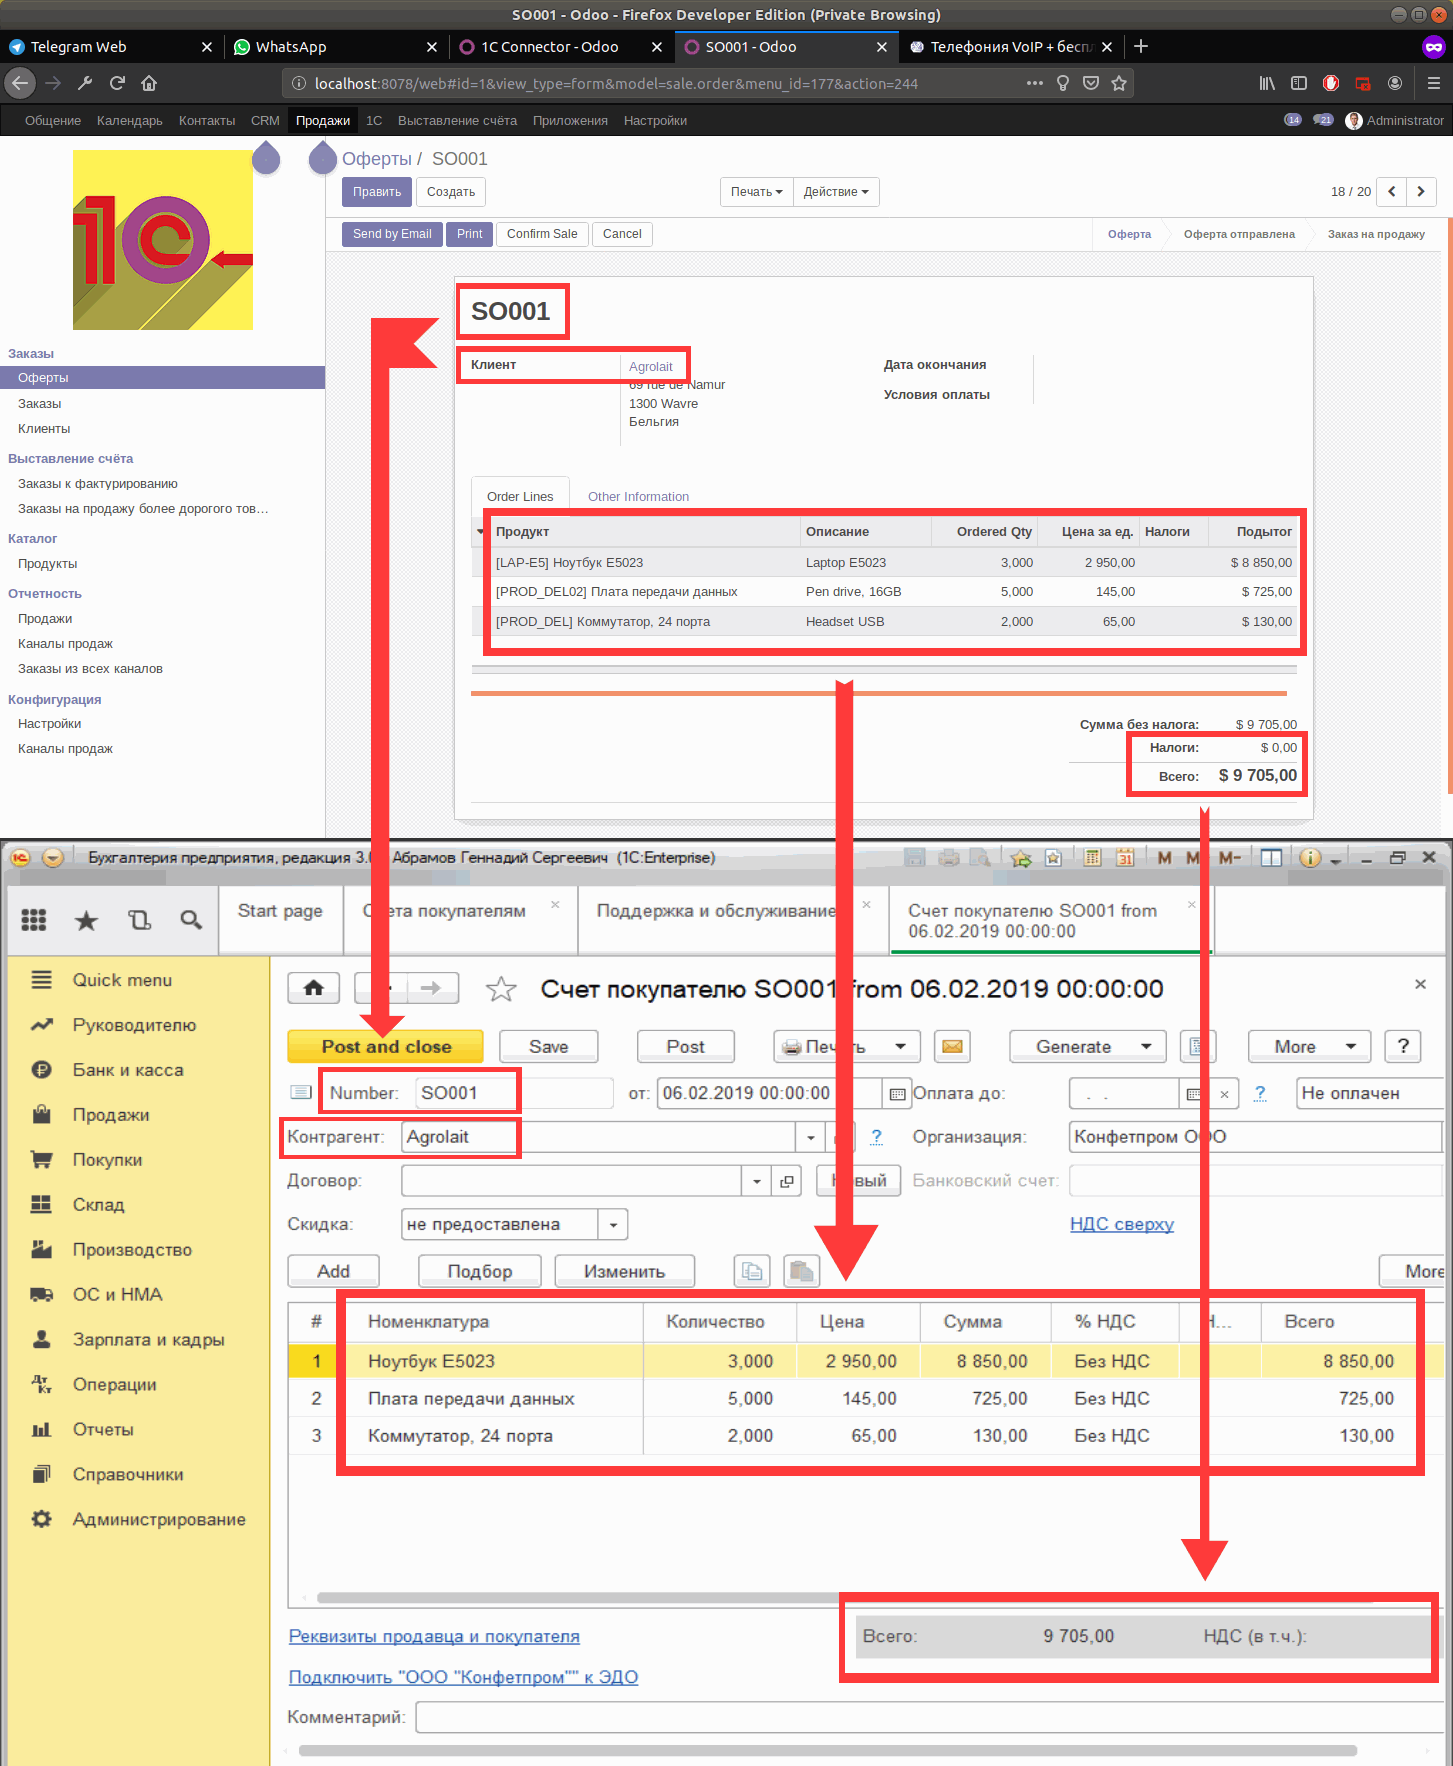Viewport: 1453px width, 1766px height.
Task: Switch to Поддержка и обслуживание tab
Action: click(x=715, y=911)
